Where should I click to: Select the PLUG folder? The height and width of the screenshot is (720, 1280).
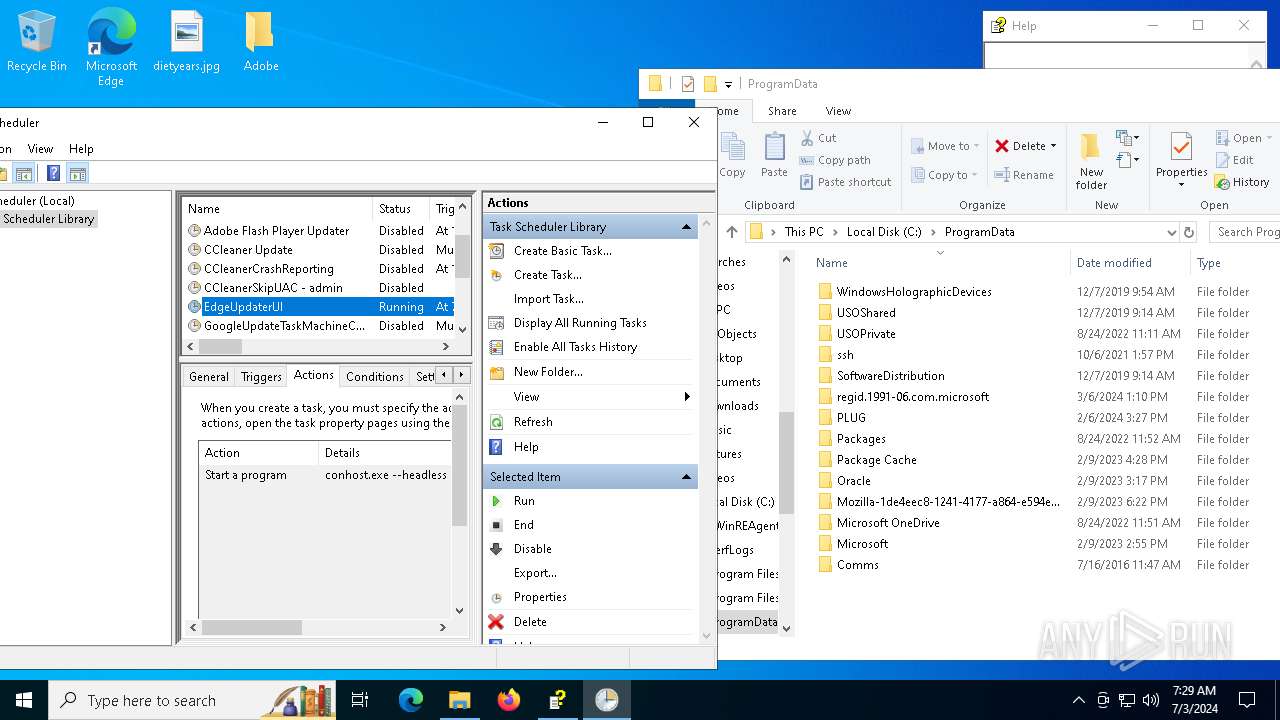point(851,418)
